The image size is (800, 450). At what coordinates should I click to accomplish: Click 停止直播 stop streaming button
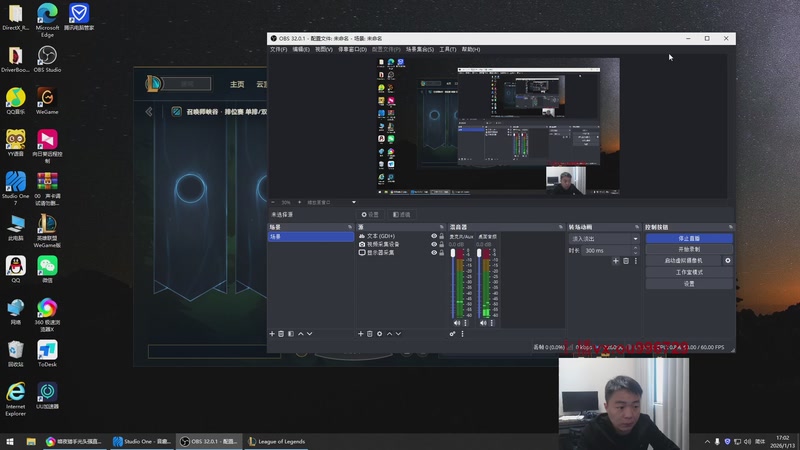[689, 238]
